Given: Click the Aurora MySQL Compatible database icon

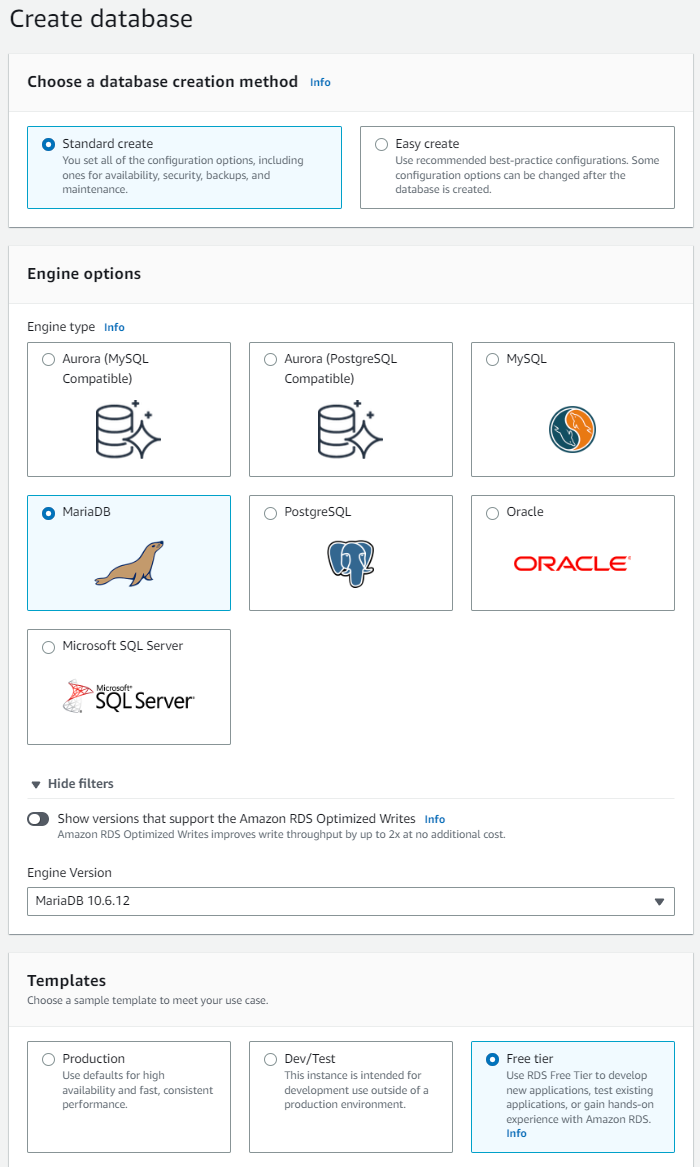Looking at the screenshot, I should pyautogui.click(x=128, y=431).
